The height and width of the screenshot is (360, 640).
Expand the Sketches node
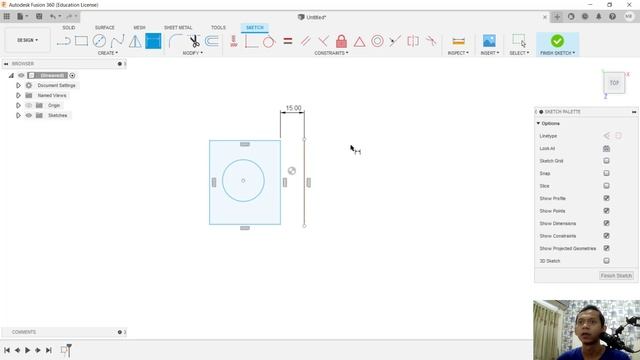pyautogui.click(x=18, y=116)
